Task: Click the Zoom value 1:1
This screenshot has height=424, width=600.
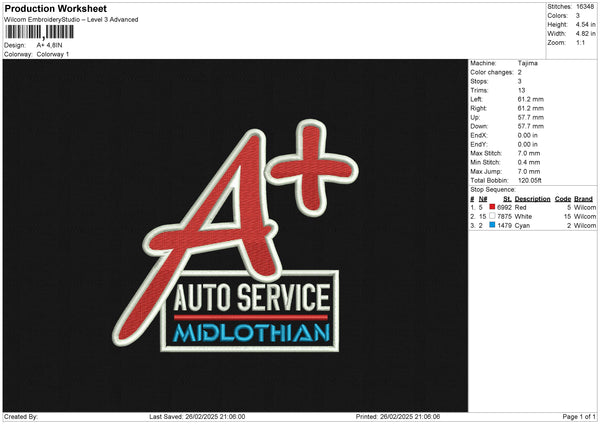Action: click(580, 43)
